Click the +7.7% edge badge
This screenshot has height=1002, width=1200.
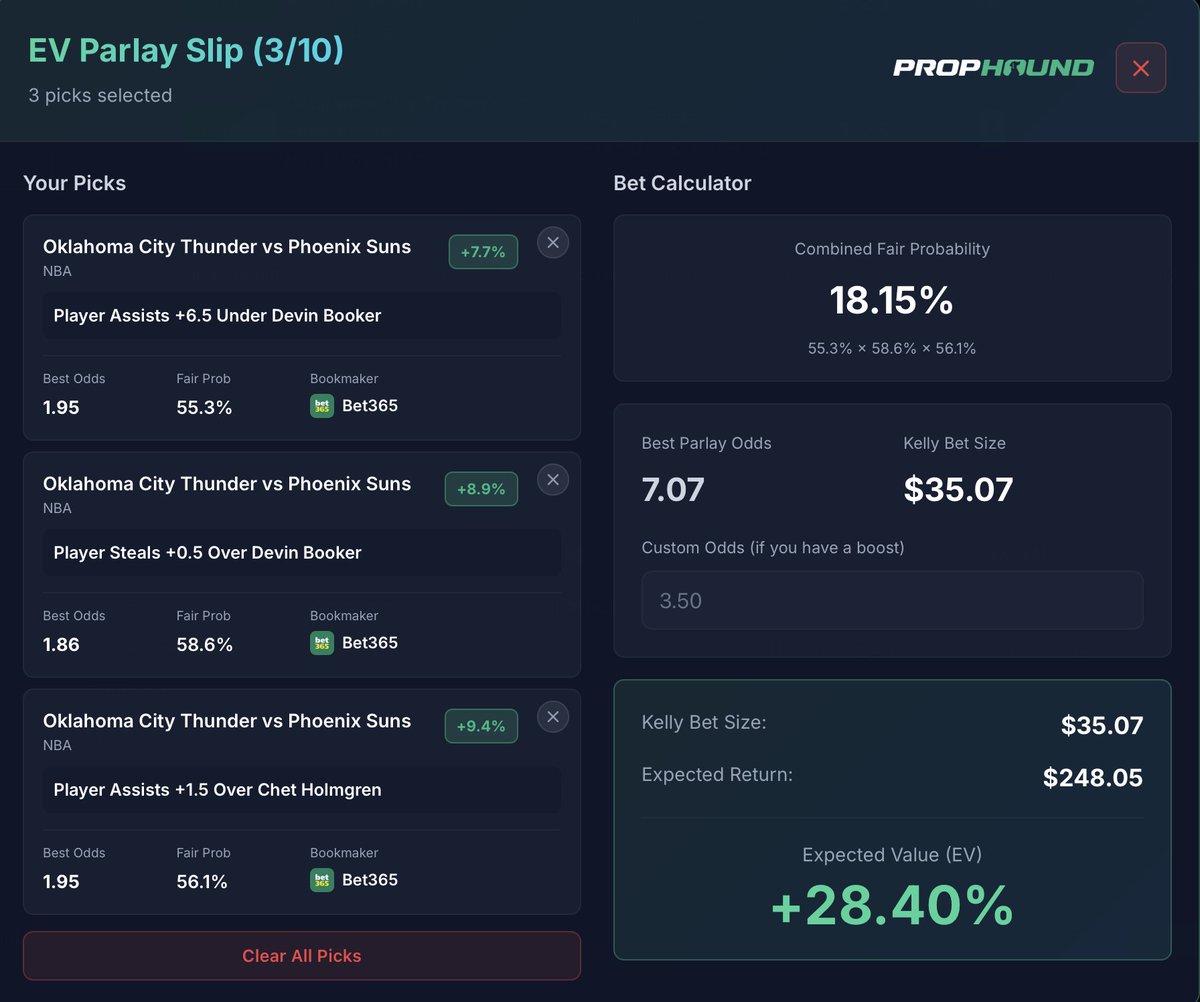coord(483,252)
